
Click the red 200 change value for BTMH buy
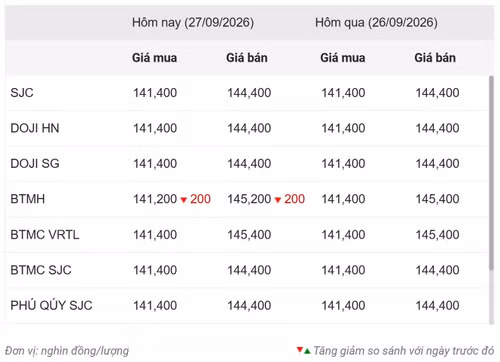[x=200, y=199]
